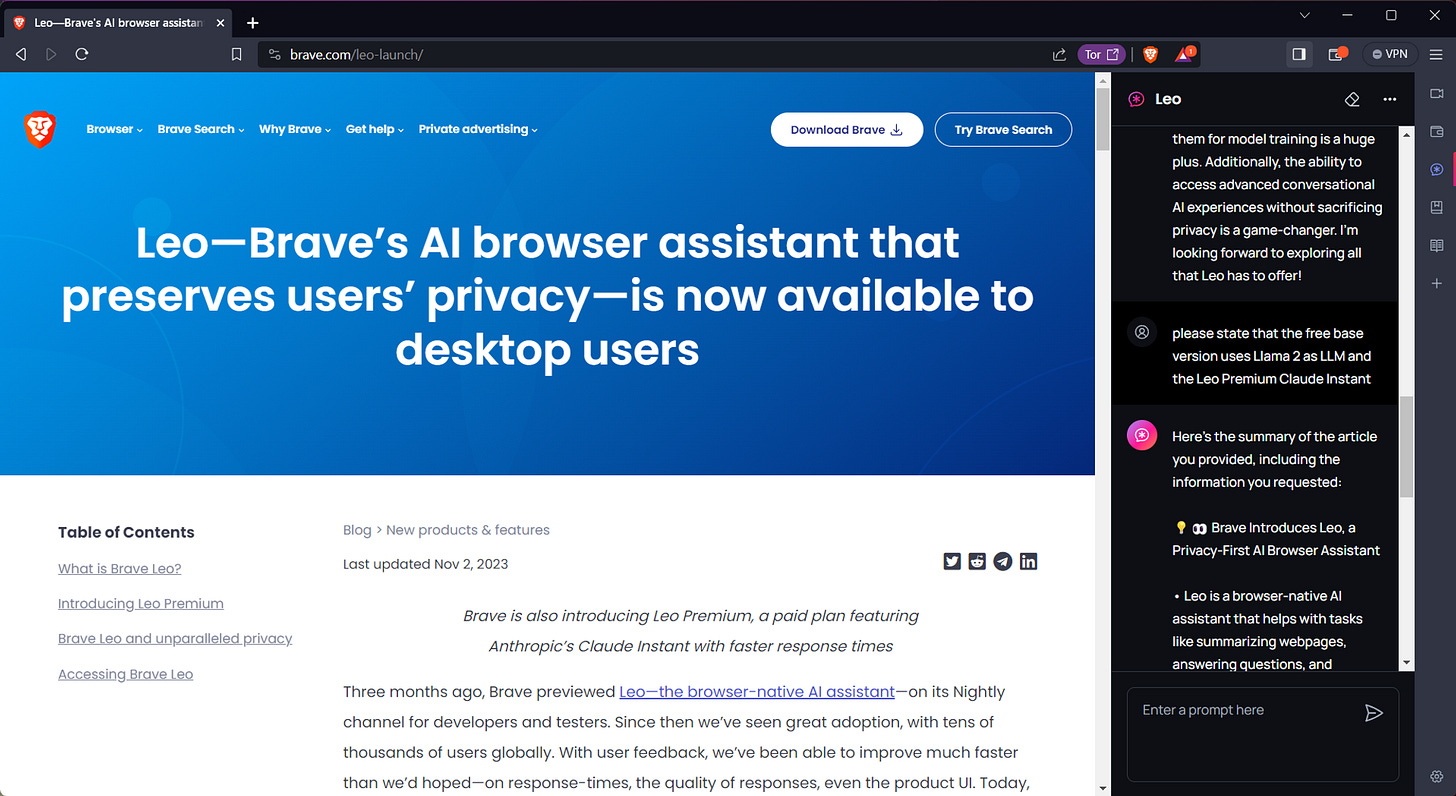The image size is (1456, 796).
Task: Send the prompt with the paper-plane icon
Action: [1374, 712]
